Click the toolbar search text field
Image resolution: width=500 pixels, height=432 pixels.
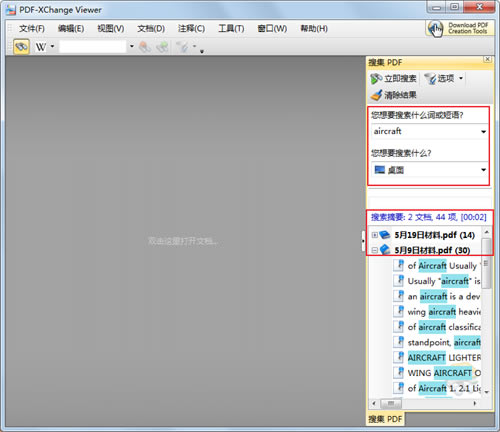click(x=93, y=46)
